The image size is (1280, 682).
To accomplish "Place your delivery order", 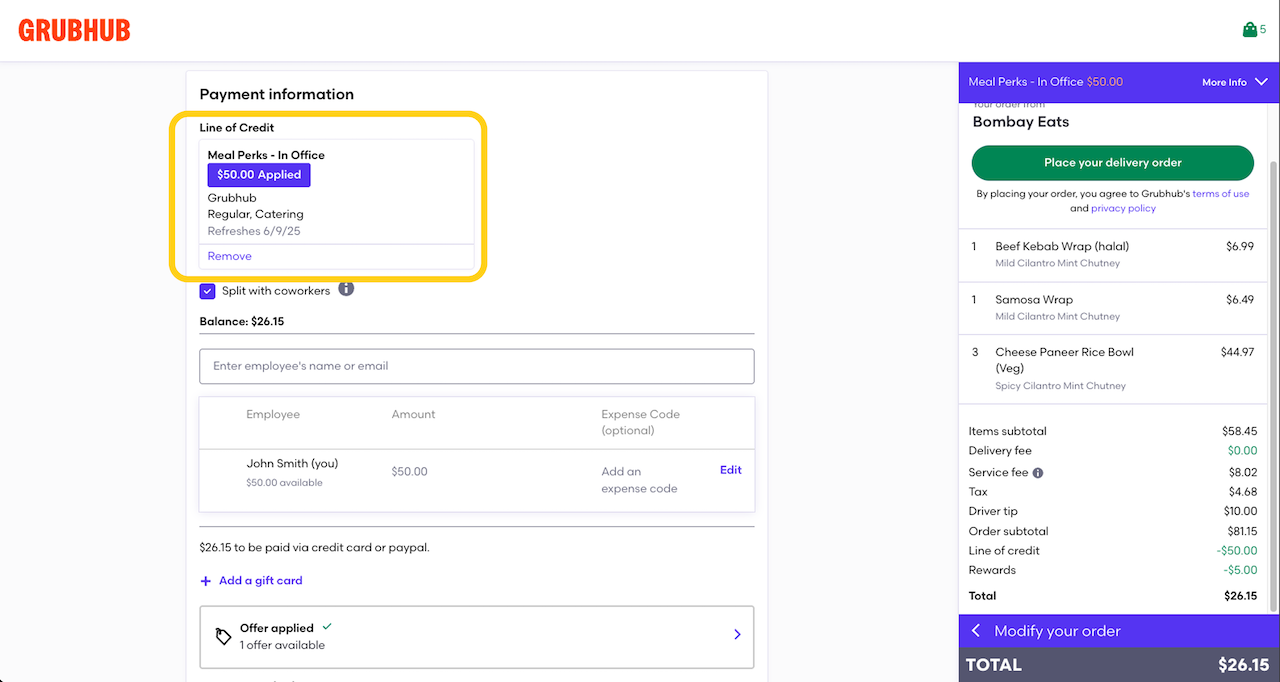I will 1112,163.
